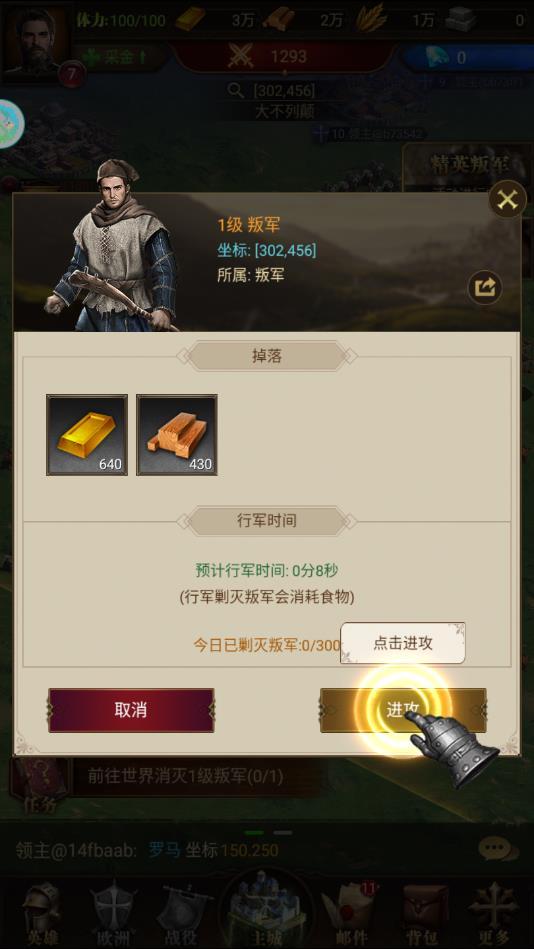Tap the 点击进攻 tooltip bubble
The image size is (534, 949).
tap(403, 643)
